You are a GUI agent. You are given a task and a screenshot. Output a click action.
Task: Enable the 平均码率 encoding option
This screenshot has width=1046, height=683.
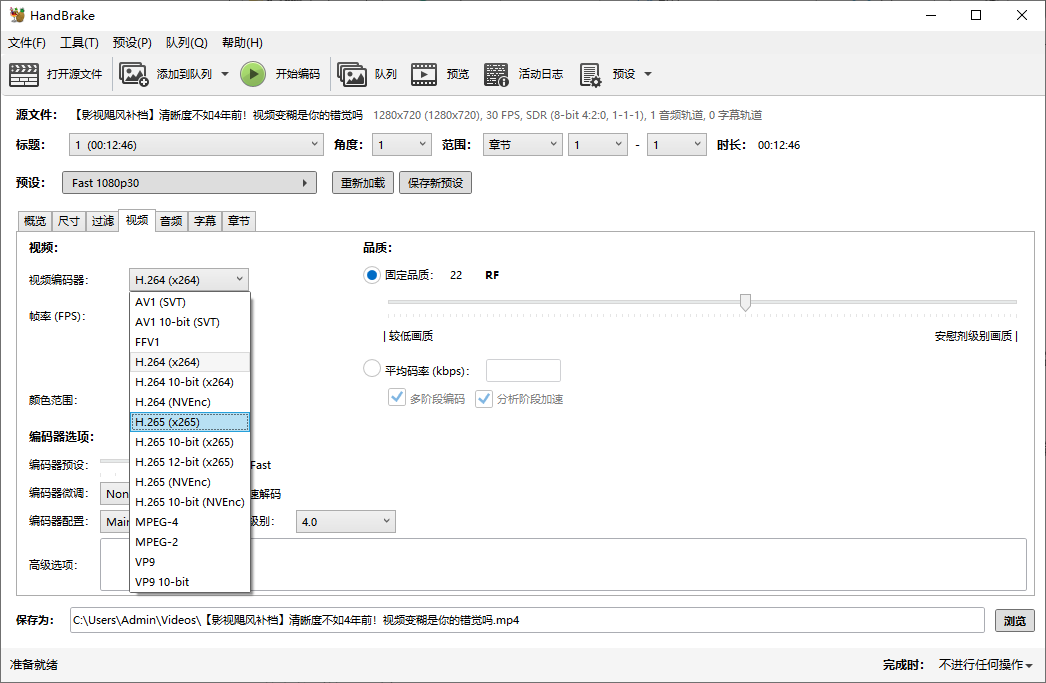(371, 370)
